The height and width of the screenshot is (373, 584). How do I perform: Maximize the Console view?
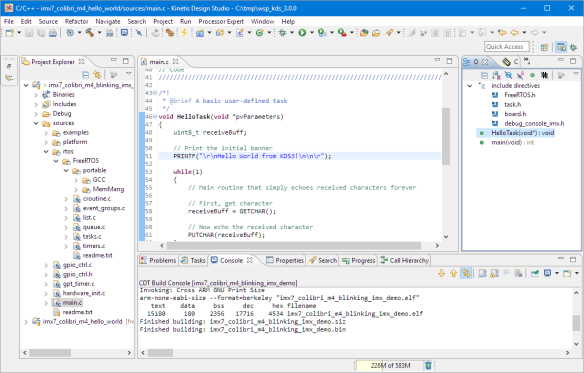(x=573, y=259)
